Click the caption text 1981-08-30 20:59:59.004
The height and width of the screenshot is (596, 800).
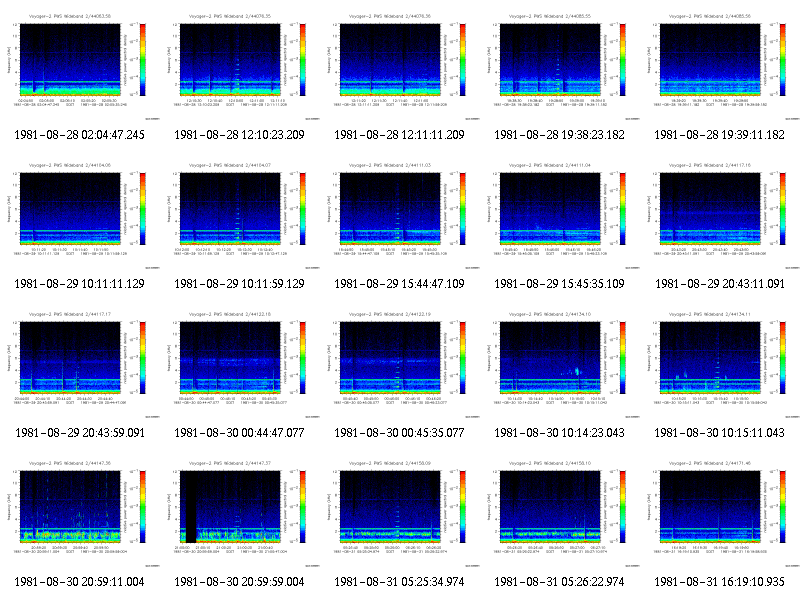click(239, 582)
